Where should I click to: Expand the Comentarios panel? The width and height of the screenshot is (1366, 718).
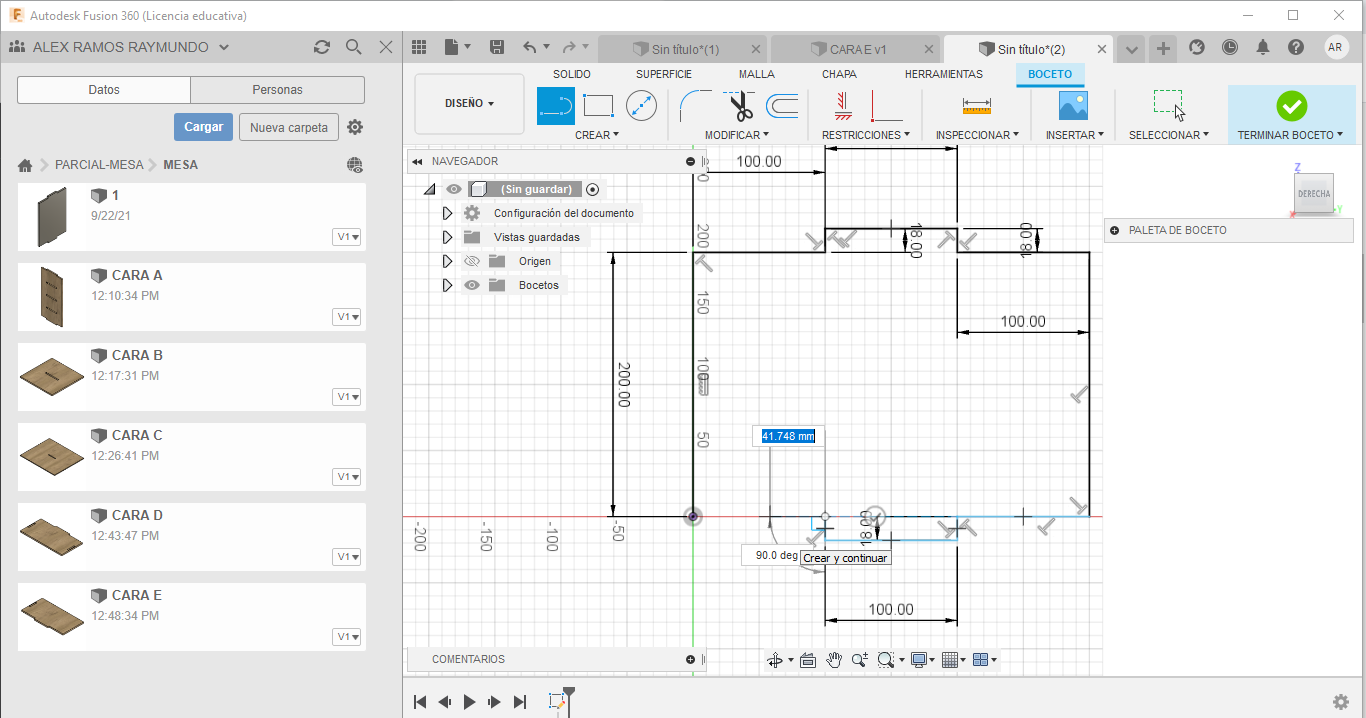690,659
